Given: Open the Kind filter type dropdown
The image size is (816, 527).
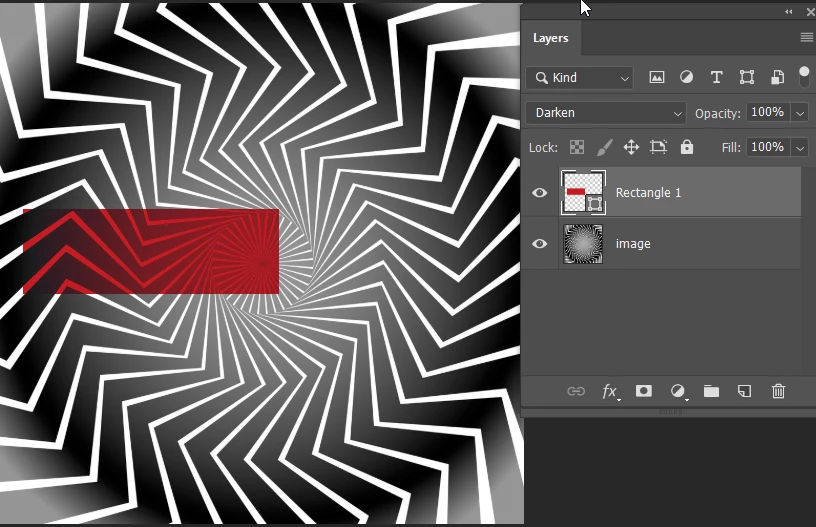Looking at the screenshot, I should (x=580, y=78).
